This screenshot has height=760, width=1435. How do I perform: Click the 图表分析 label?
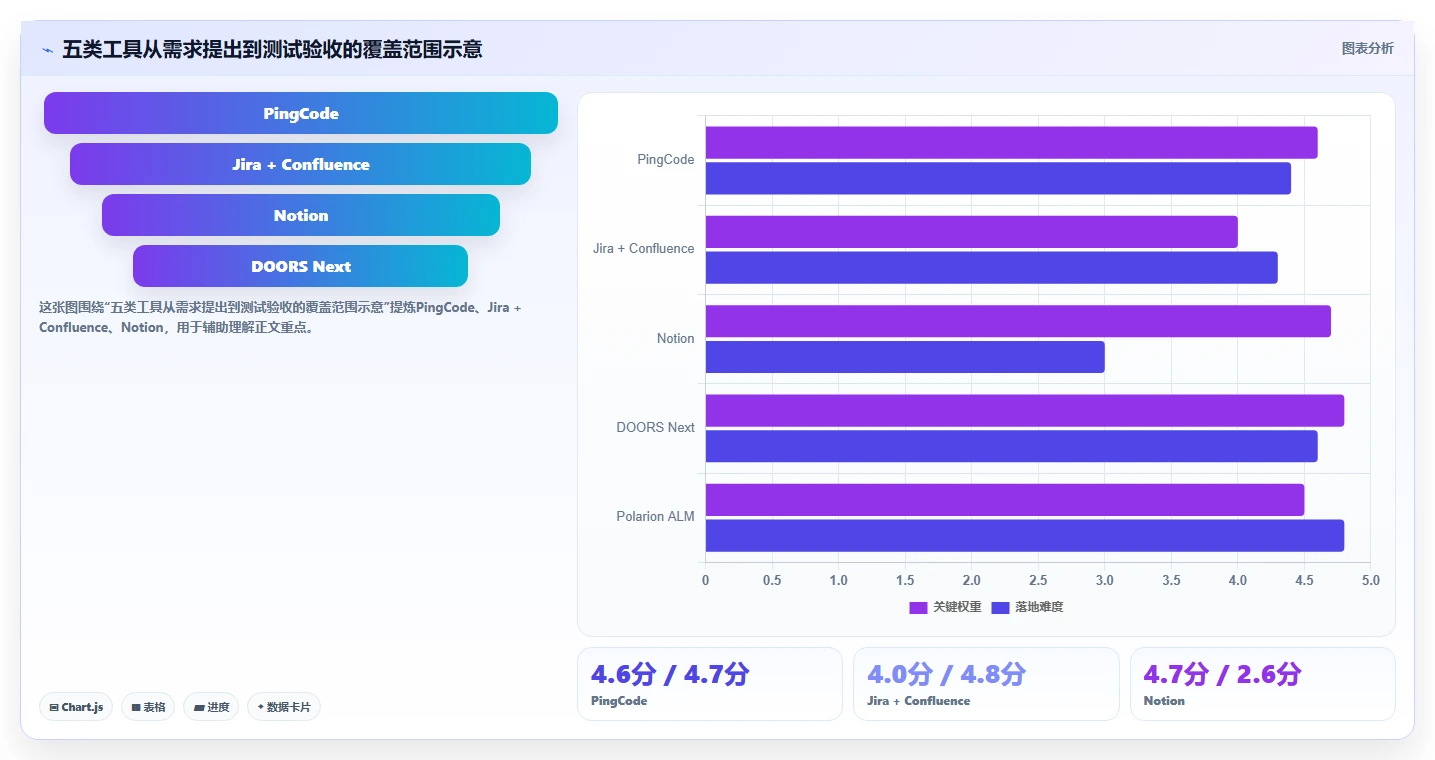click(x=1367, y=48)
